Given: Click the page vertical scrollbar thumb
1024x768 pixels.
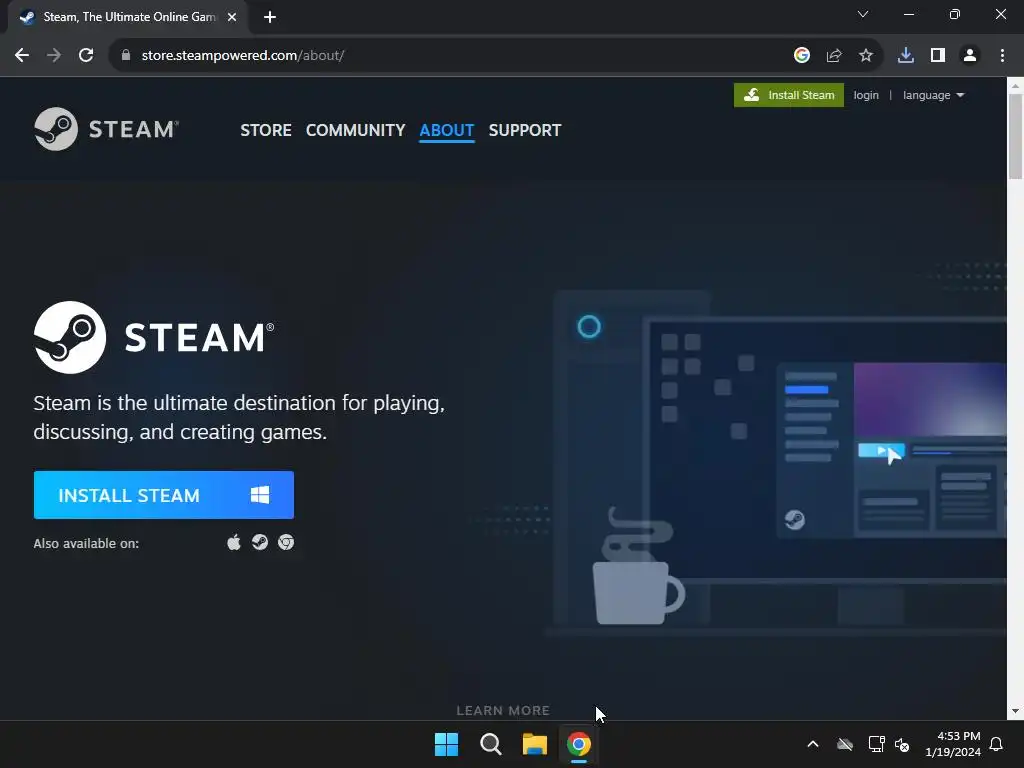Looking at the screenshot, I should coord(1016,136).
